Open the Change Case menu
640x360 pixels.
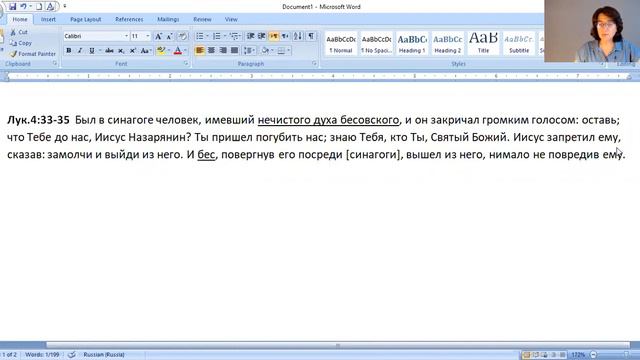coord(145,51)
